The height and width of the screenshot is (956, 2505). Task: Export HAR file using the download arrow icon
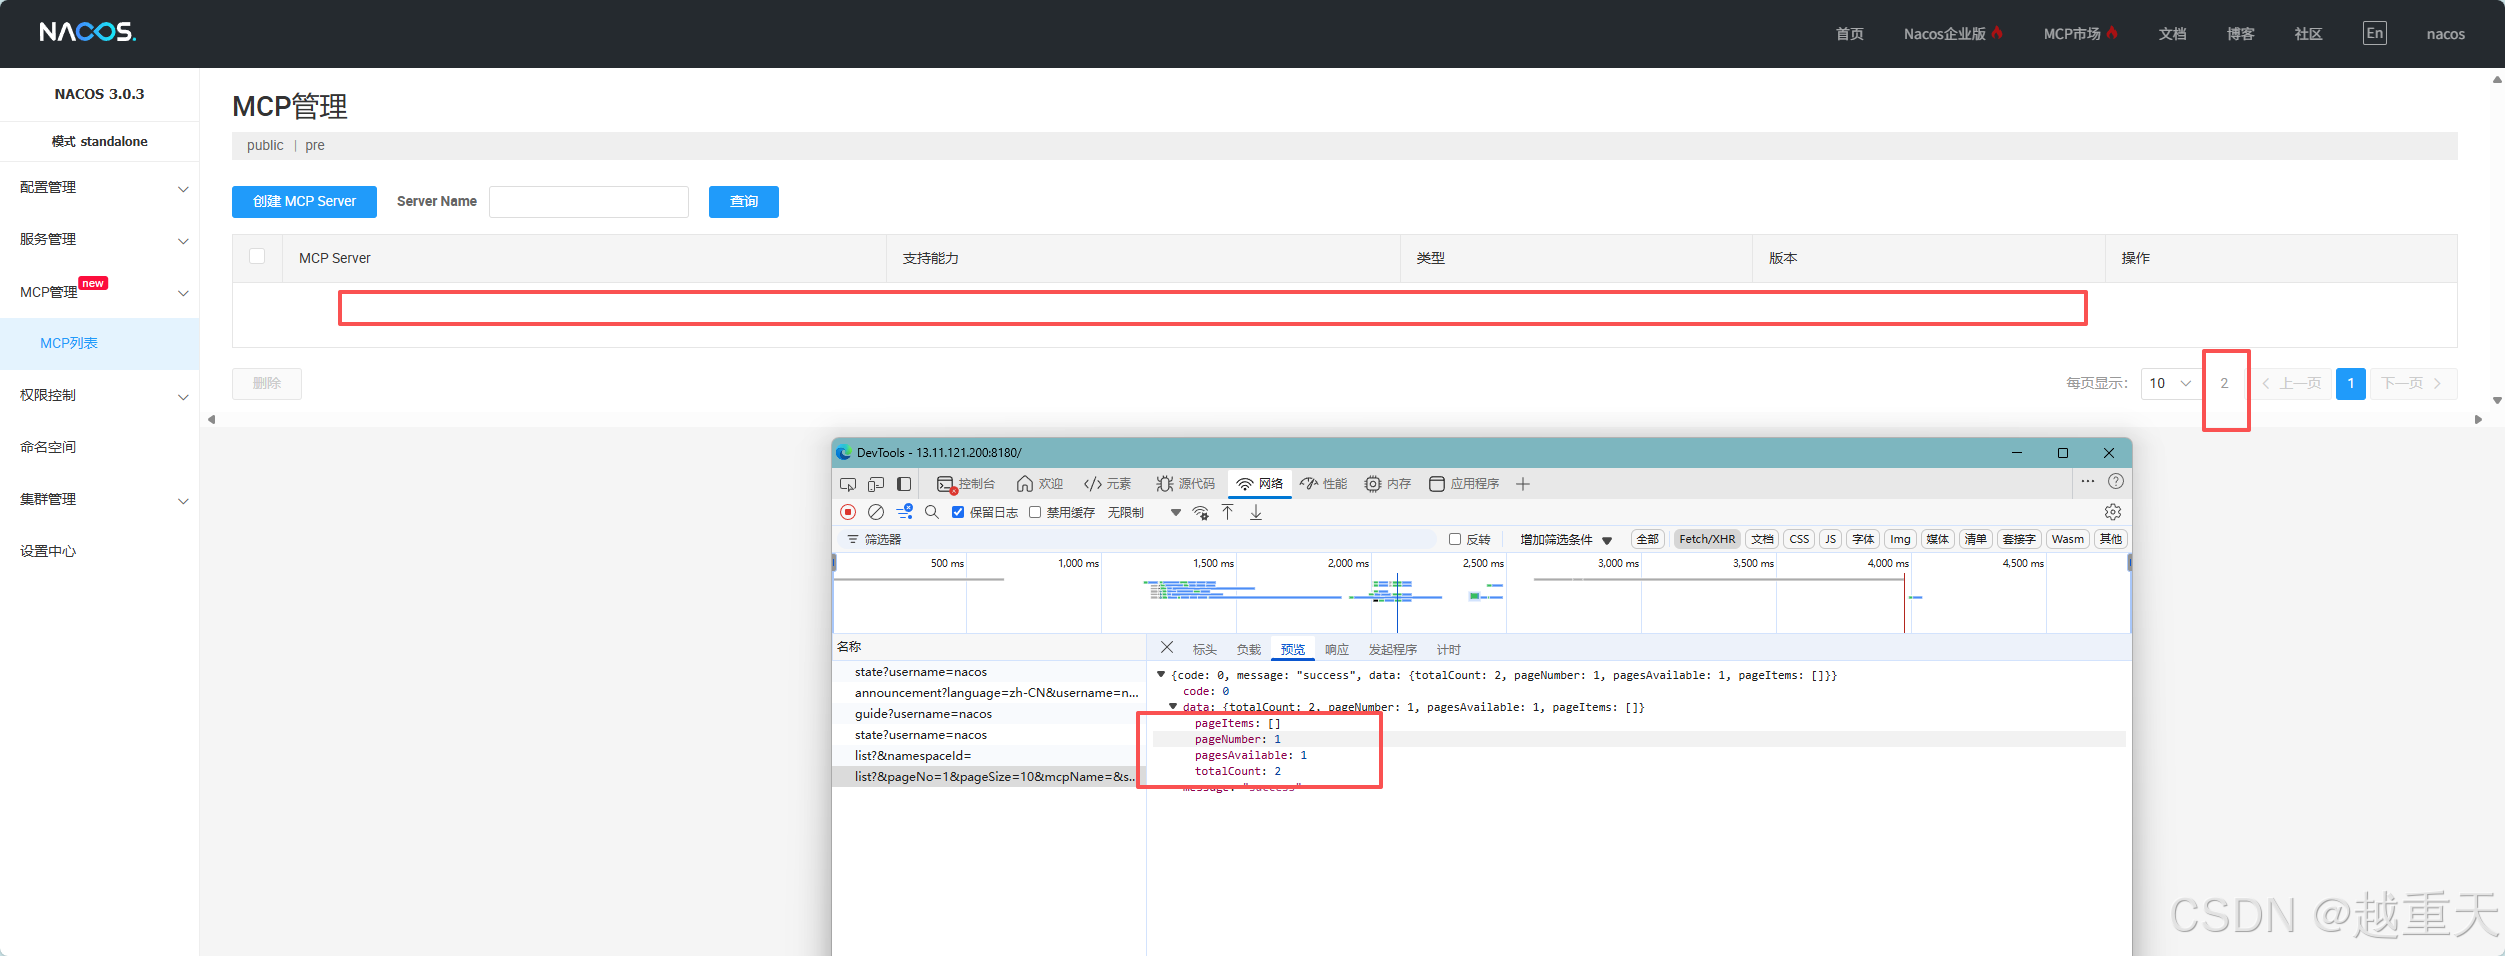1256,512
